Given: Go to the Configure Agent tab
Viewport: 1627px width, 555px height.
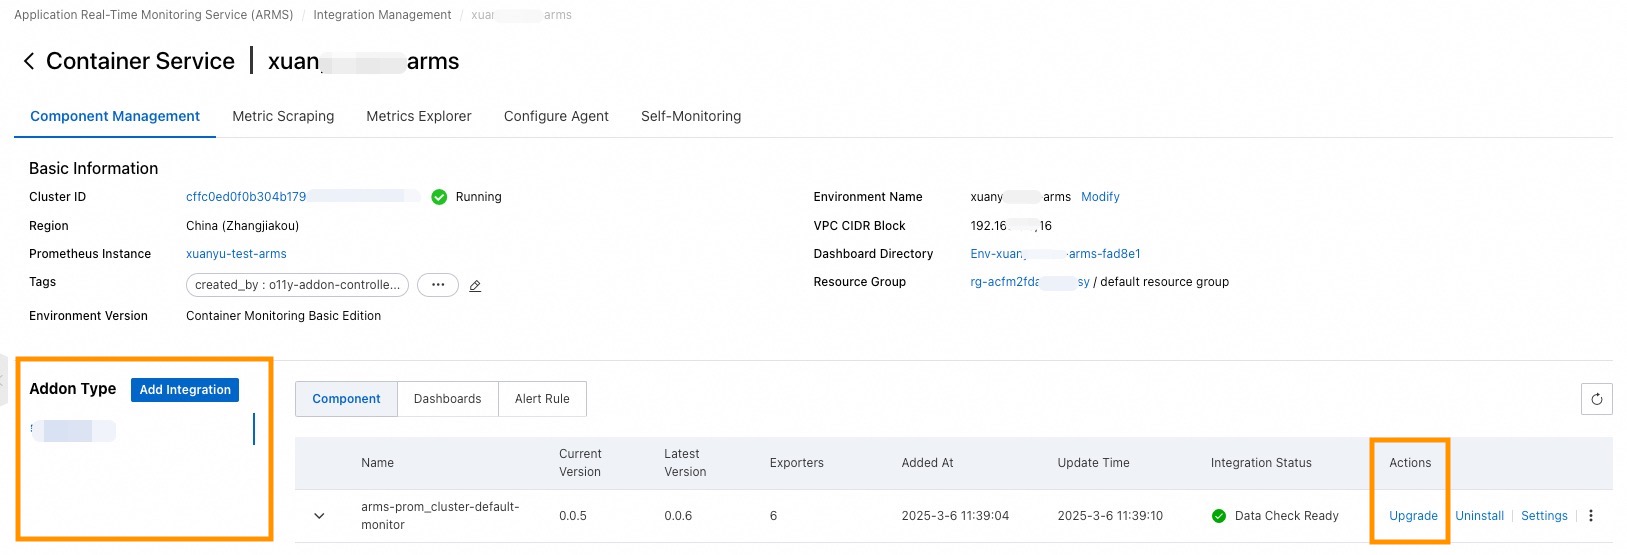Looking at the screenshot, I should click(x=556, y=116).
